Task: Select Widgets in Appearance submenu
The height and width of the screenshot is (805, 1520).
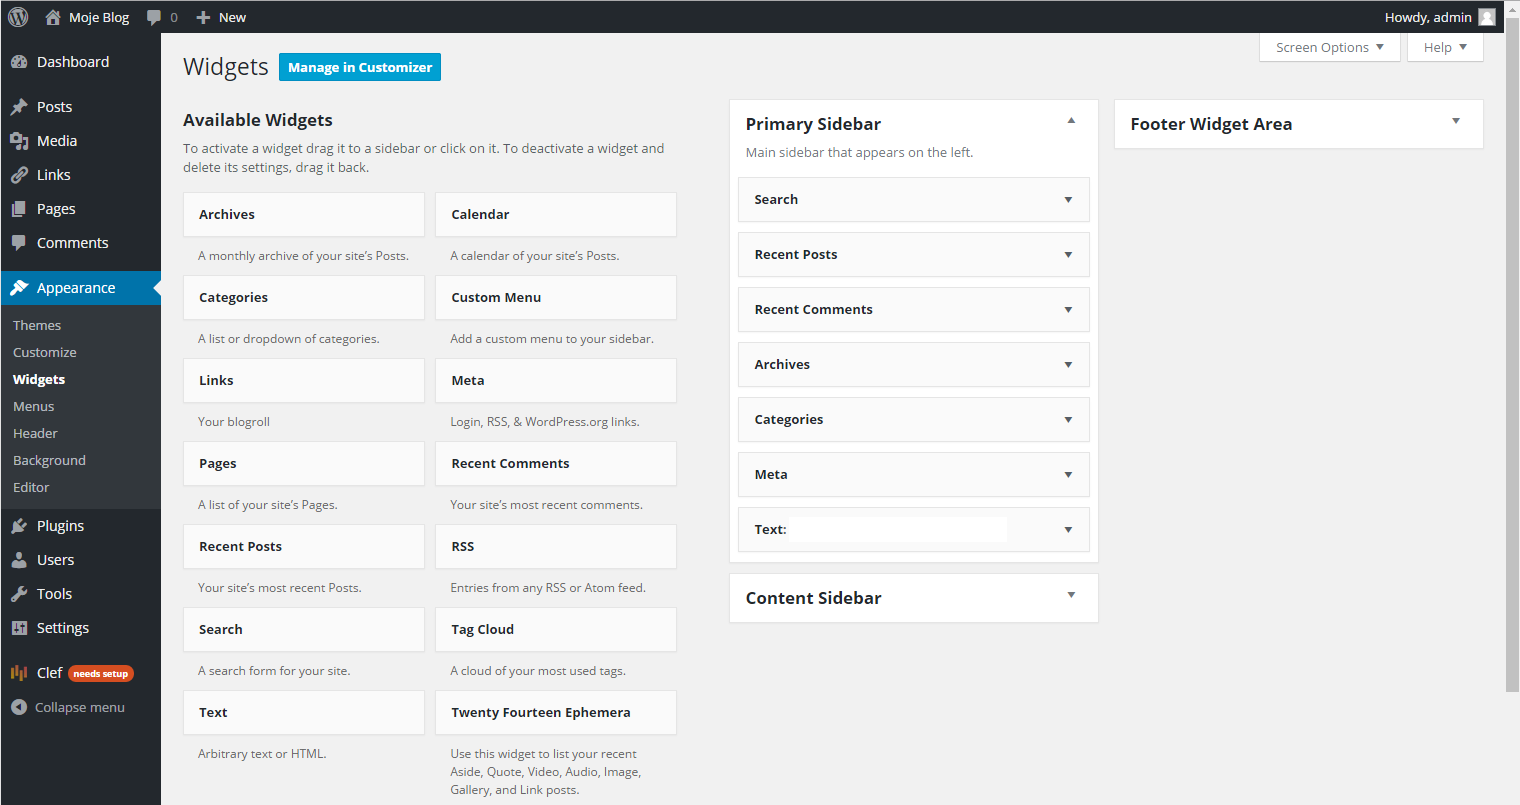Action: 39,379
